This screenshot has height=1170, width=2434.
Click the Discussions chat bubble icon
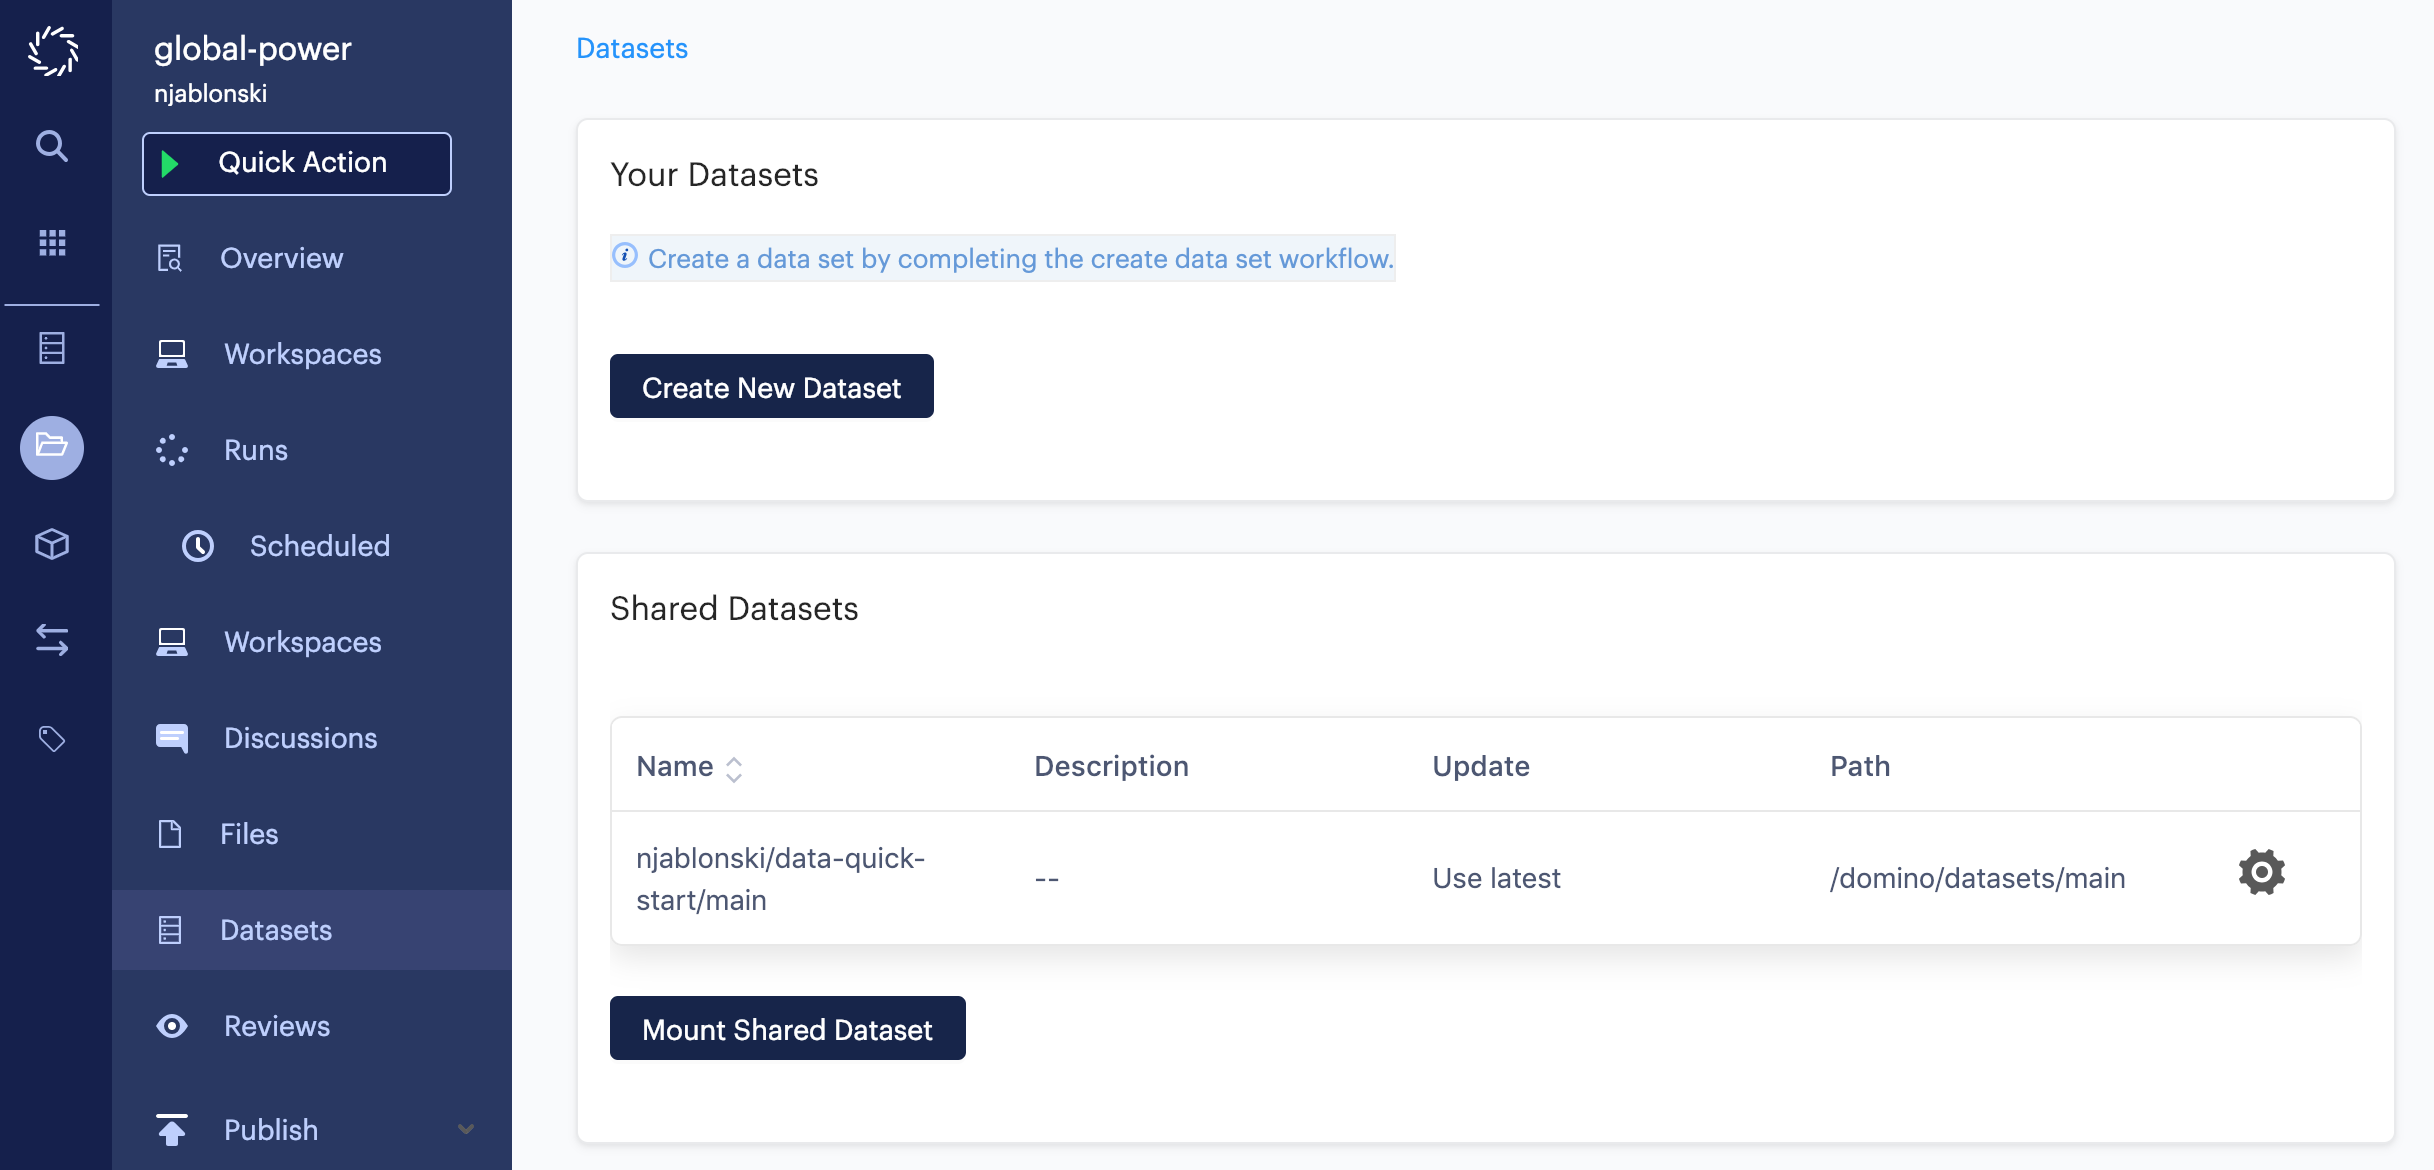pyautogui.click(x=172, y=738)
